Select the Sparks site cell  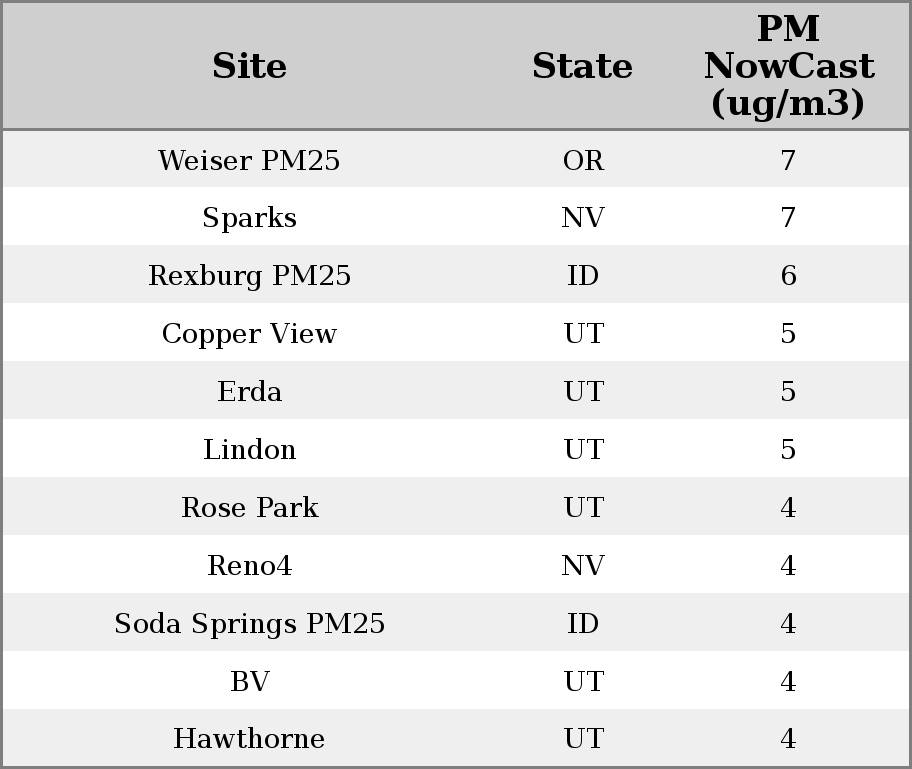(x=249, y=218)
